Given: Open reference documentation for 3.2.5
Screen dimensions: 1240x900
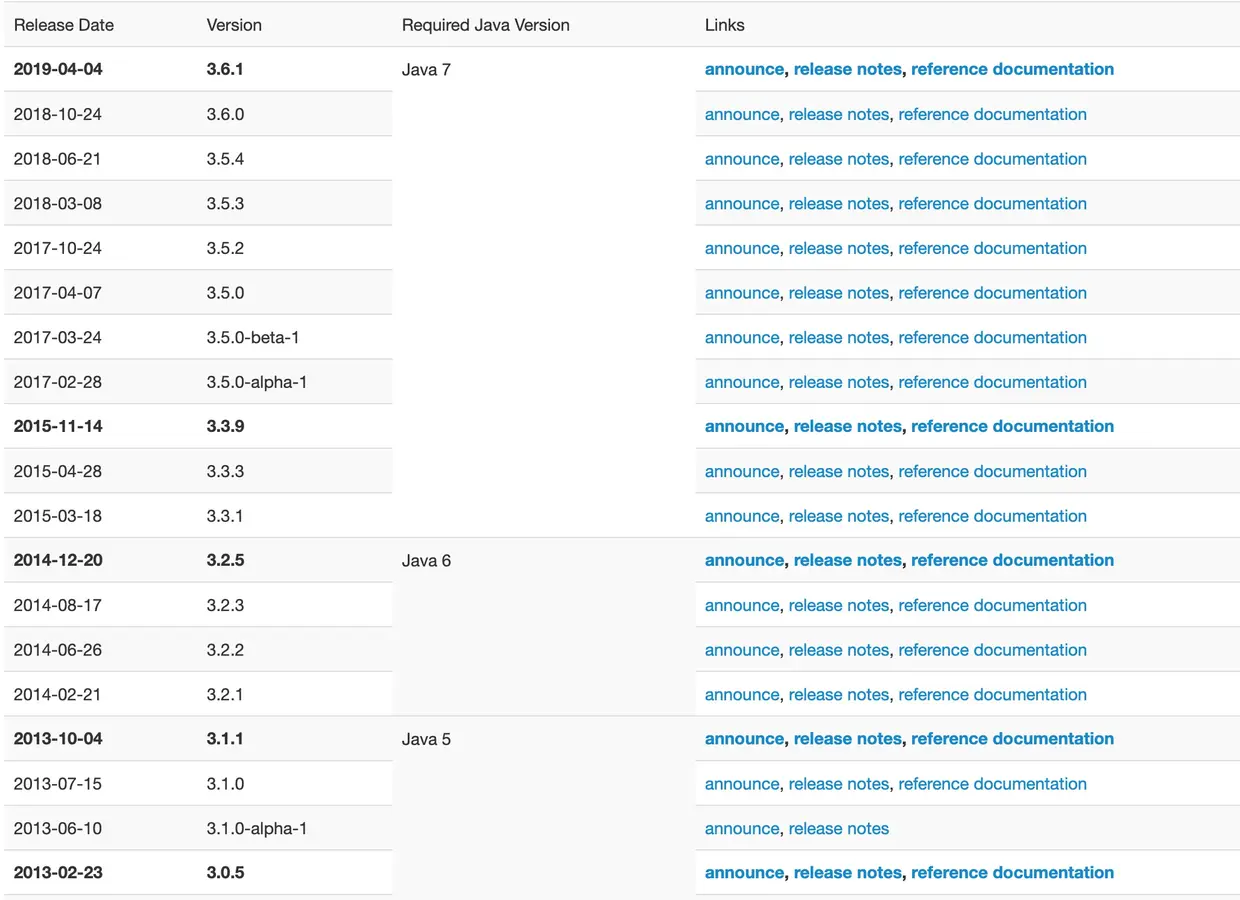Looking at the screenshot, I should click(1013, 560).
